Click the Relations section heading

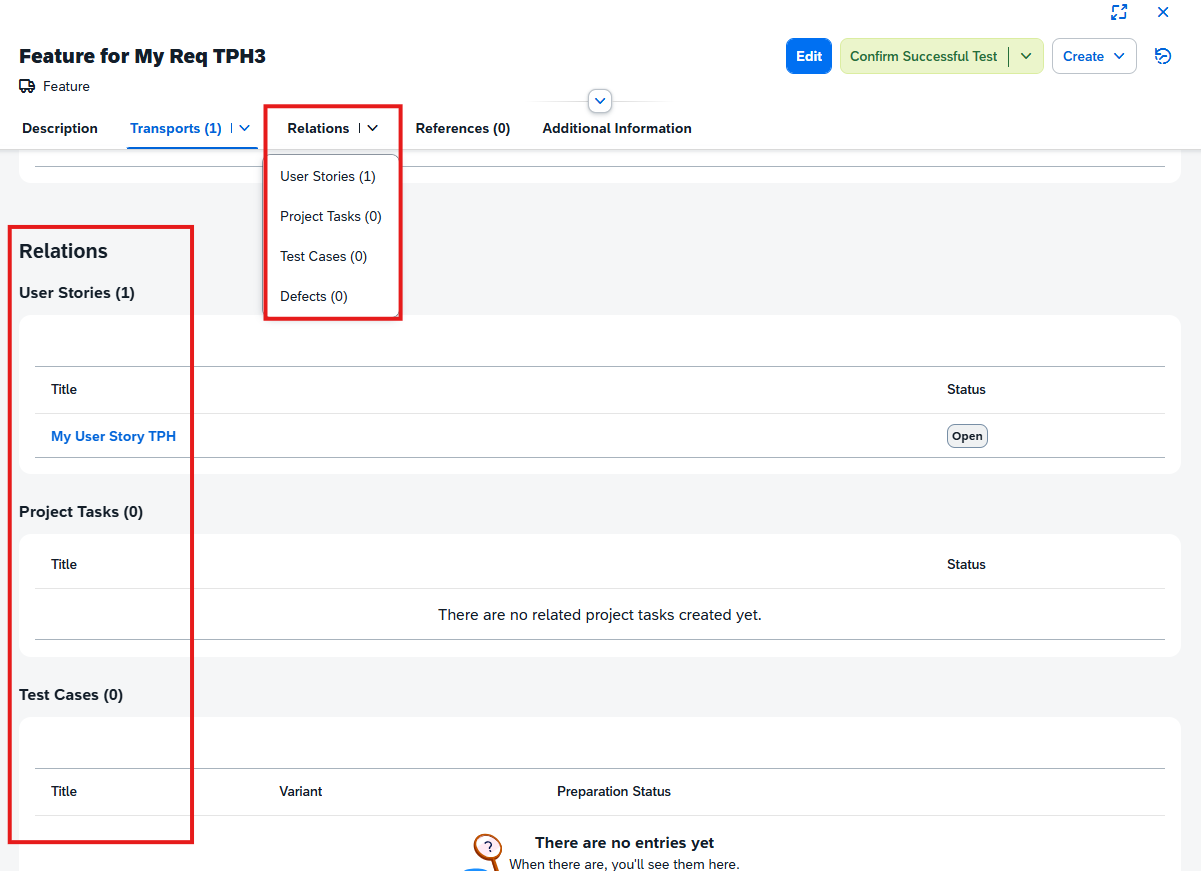63,251
